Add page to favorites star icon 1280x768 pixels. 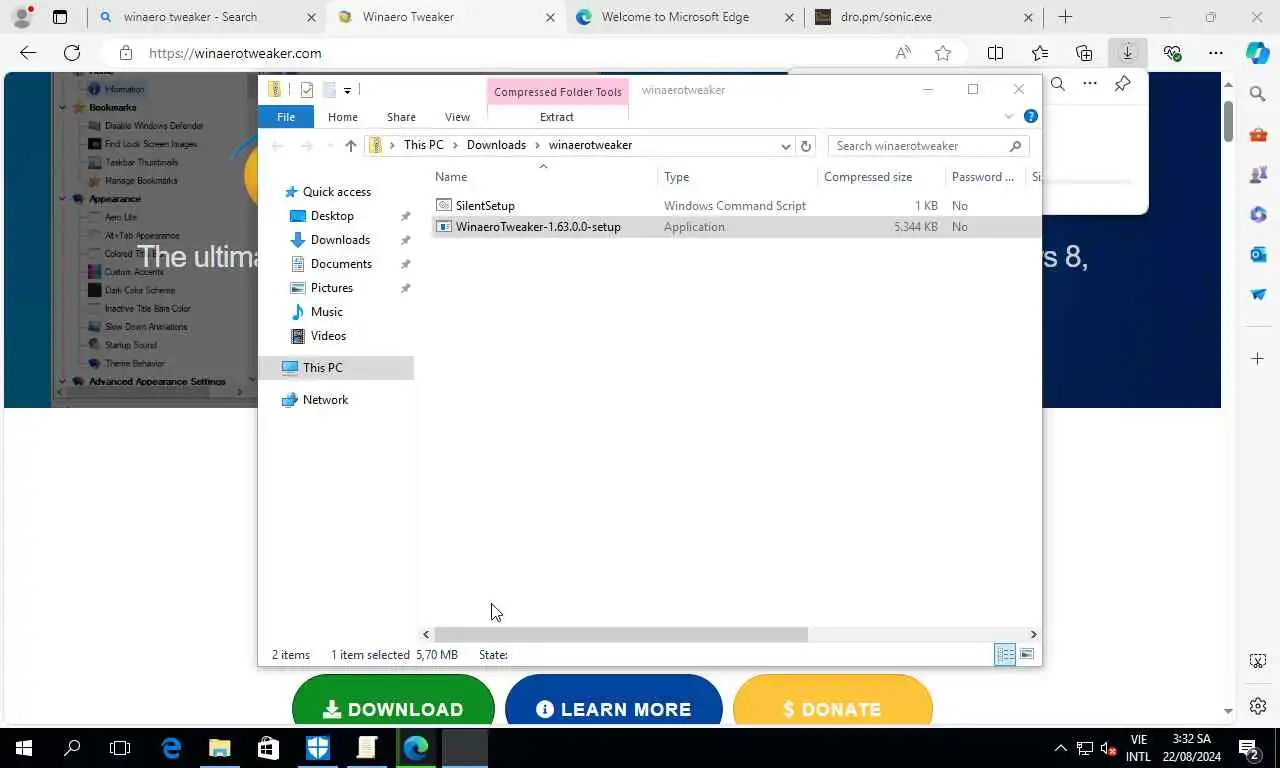pyautogui.click(x=943, y=53)
